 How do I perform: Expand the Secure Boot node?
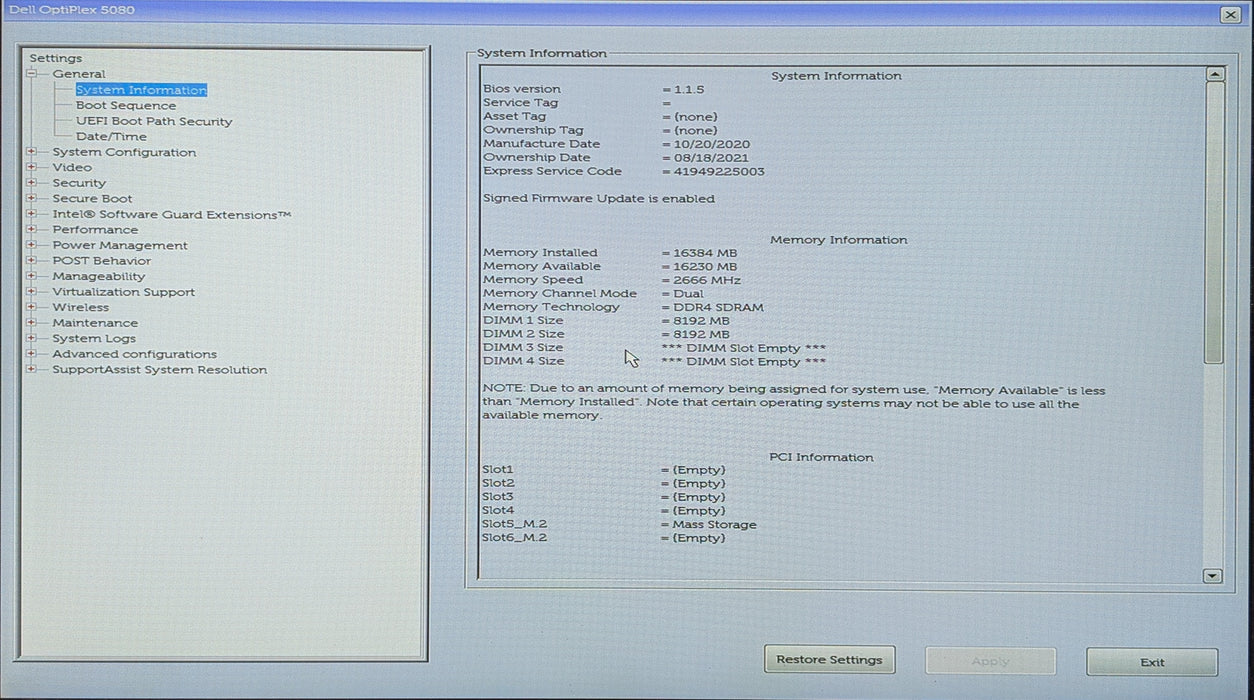click(x=32, y=199)
